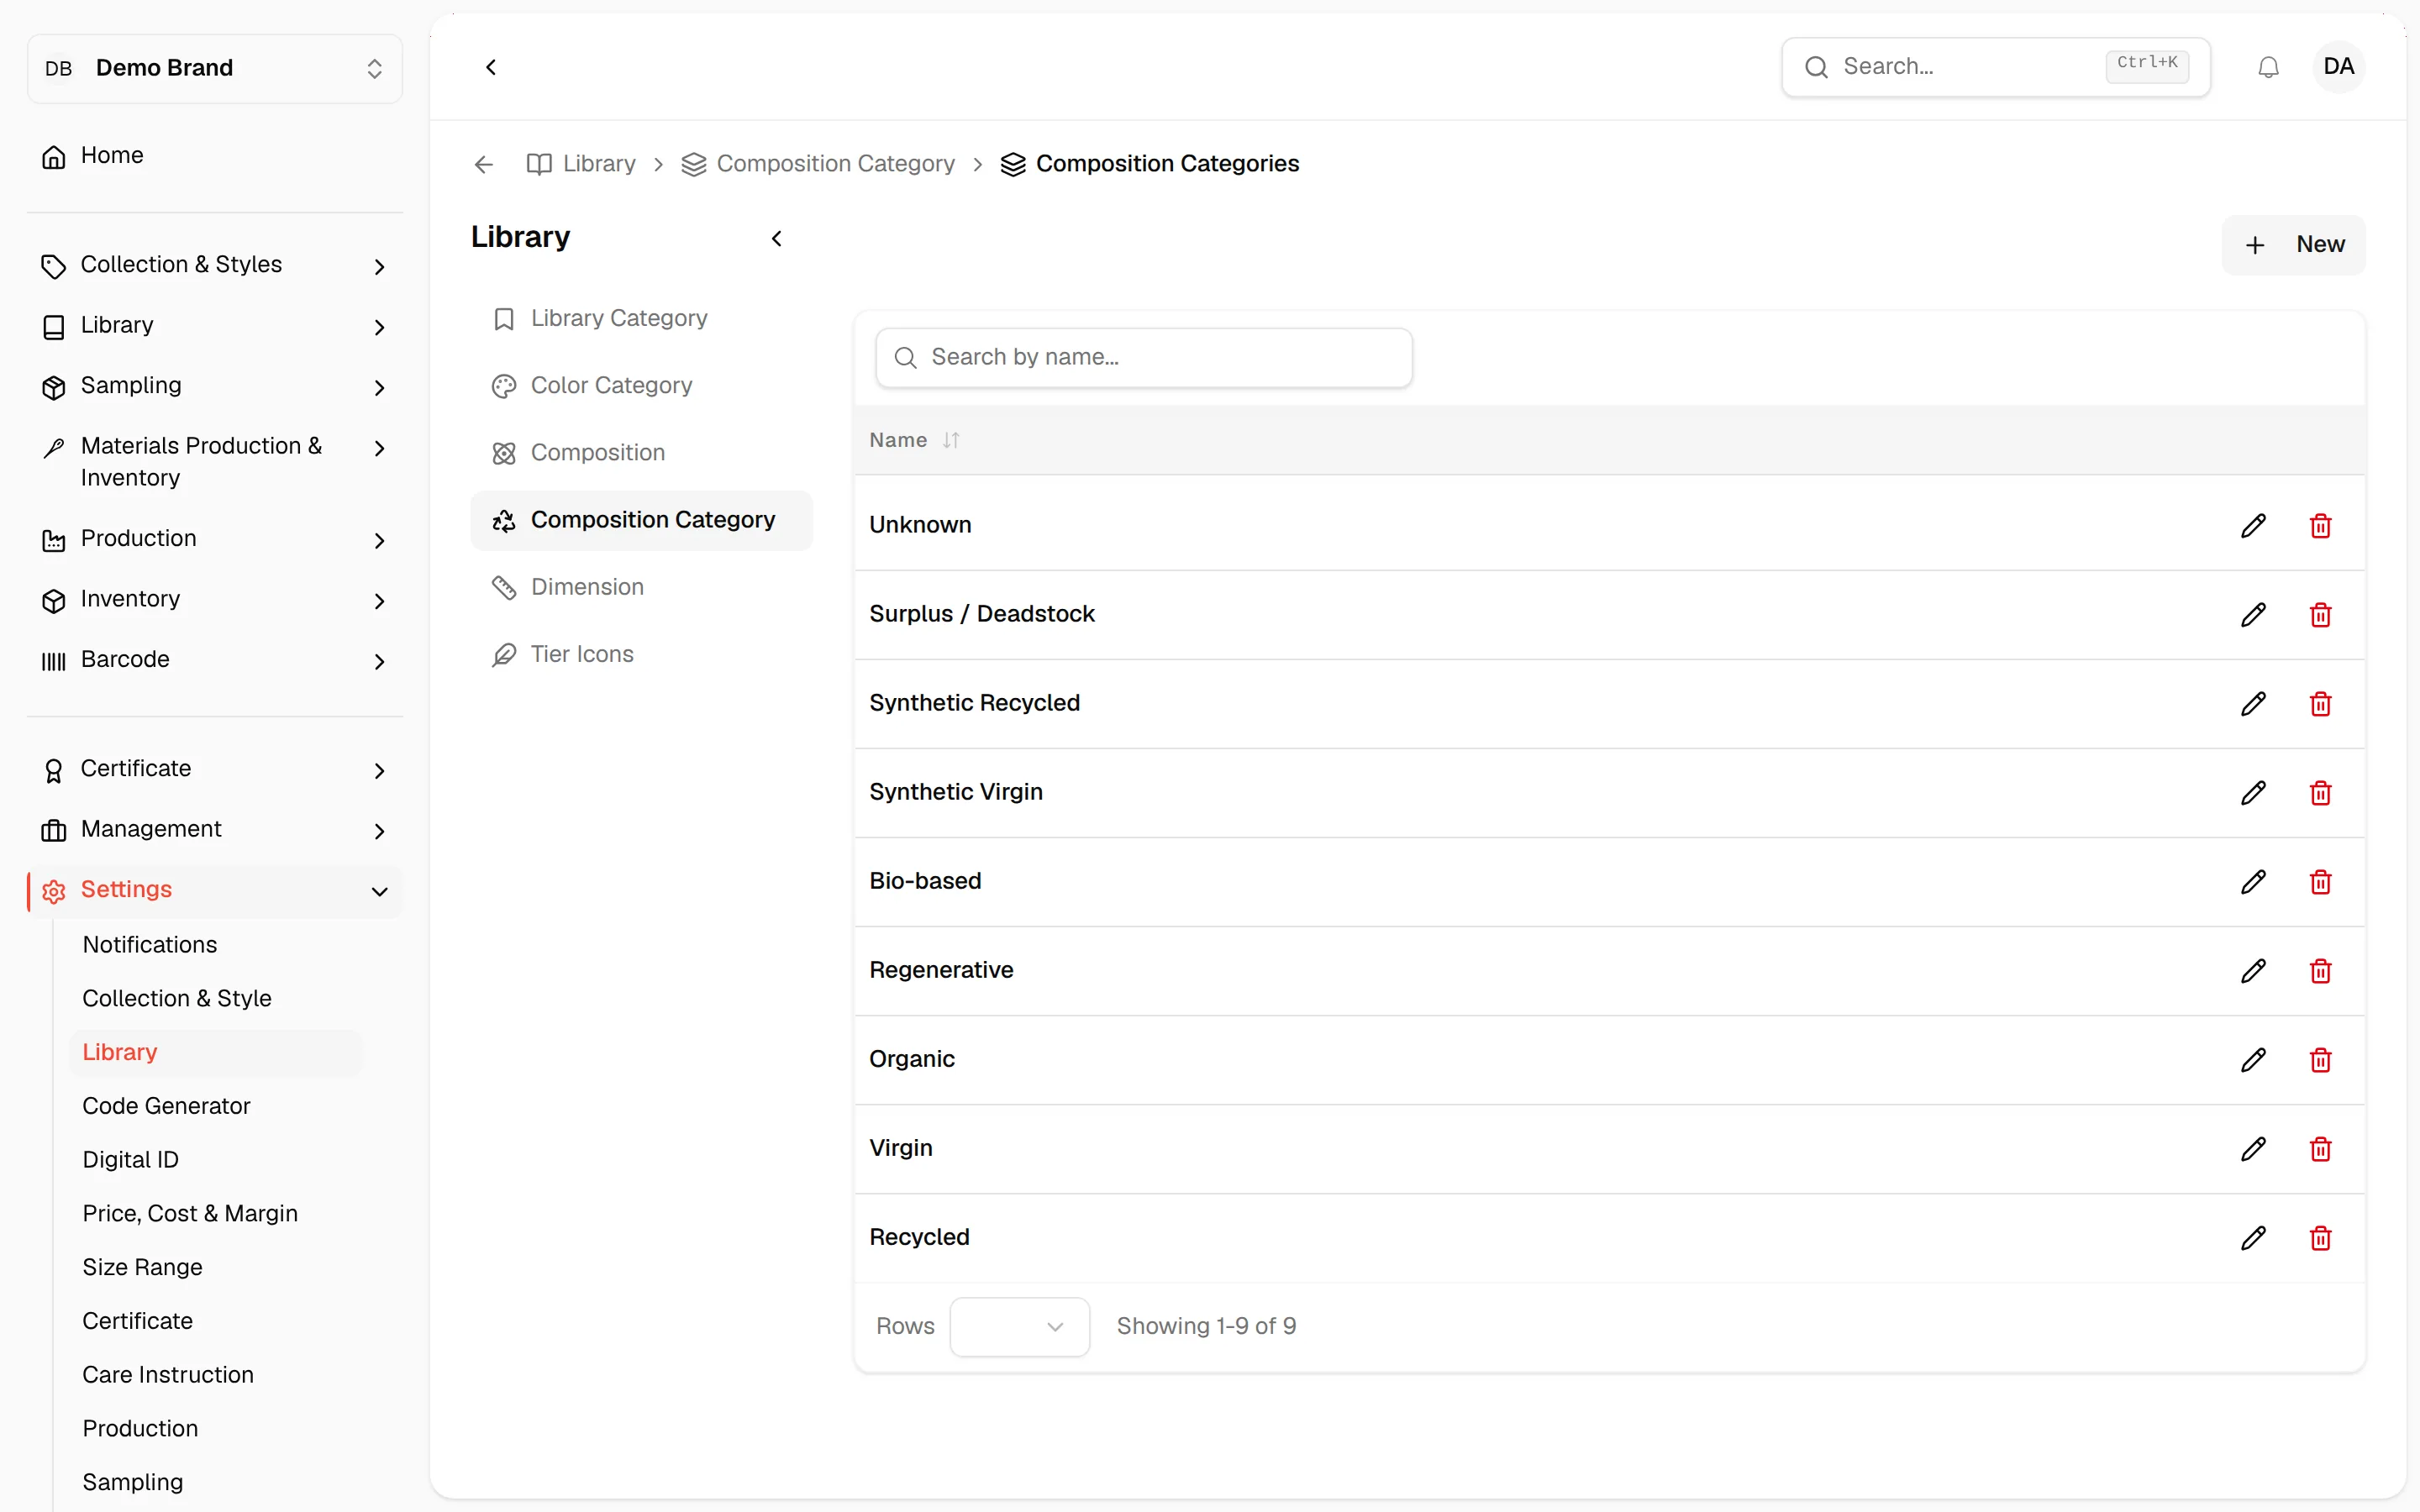The width and height of the screenshot is (2420, 1512).
Task: Expand the Library sidebar section
Action: 215,326
